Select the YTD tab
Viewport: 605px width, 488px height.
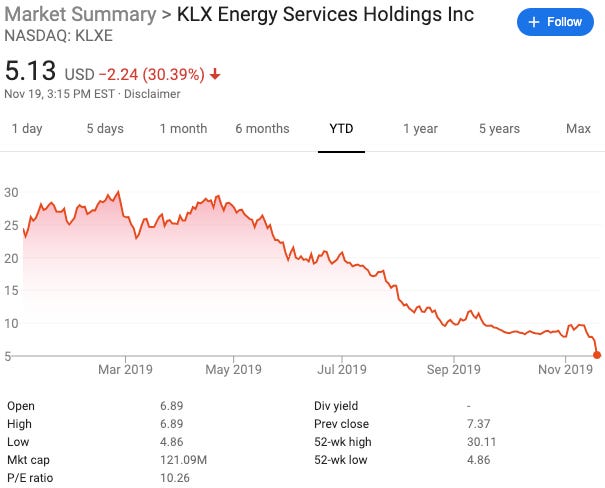[x=341, y=128]
